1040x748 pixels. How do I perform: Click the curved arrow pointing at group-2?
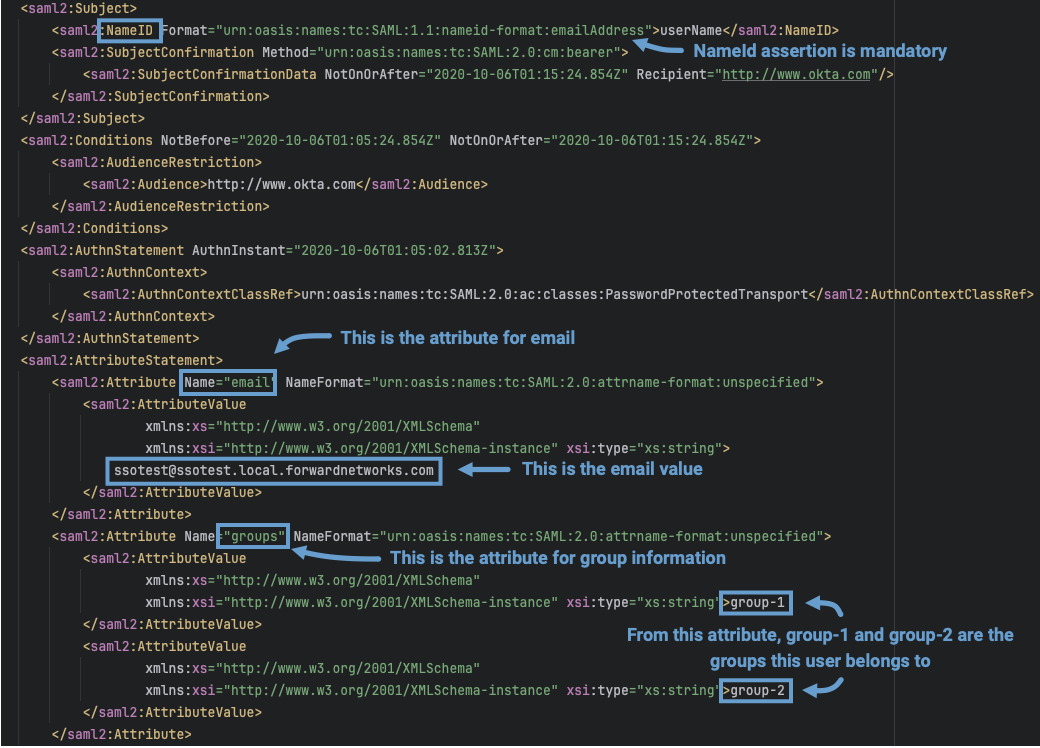point(827,684)
